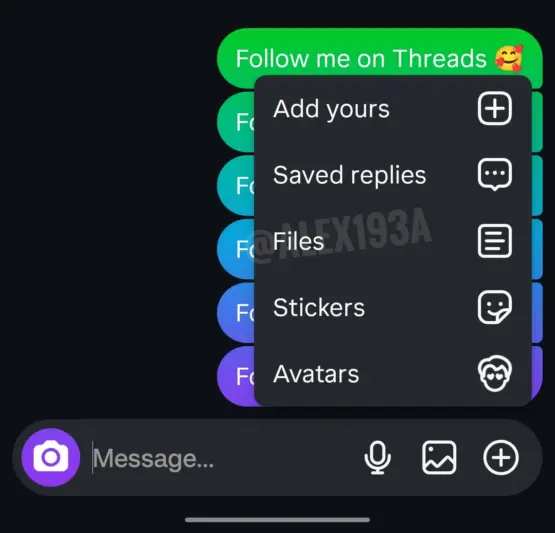555x533 pixels.
Task: Choose Saved replies from the menu
Action: (393, 174)
